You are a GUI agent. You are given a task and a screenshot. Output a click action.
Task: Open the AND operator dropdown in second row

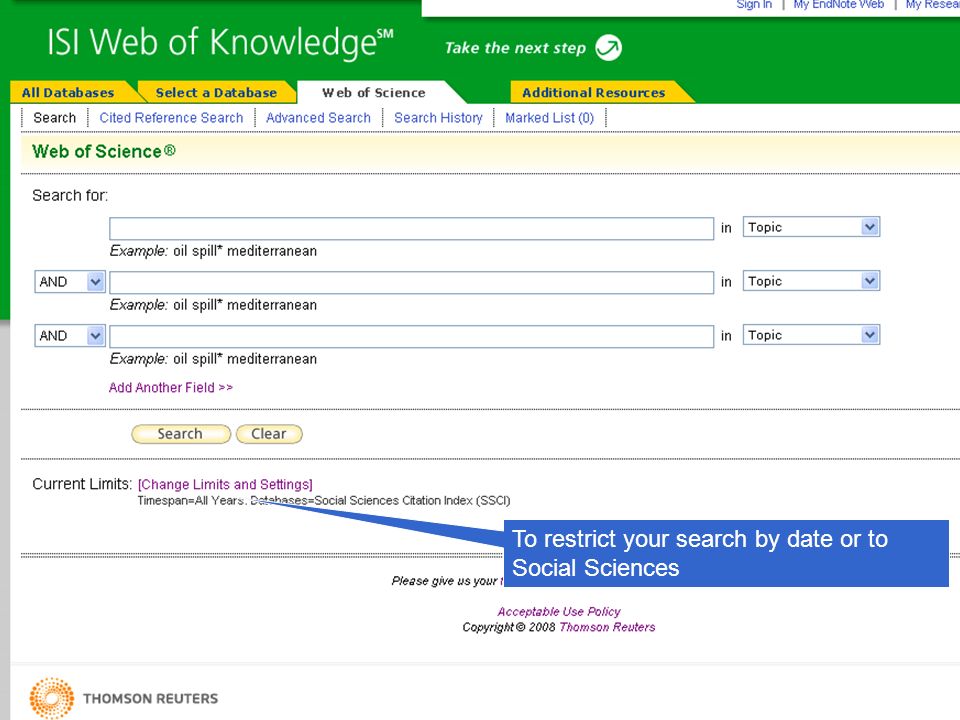70,282
